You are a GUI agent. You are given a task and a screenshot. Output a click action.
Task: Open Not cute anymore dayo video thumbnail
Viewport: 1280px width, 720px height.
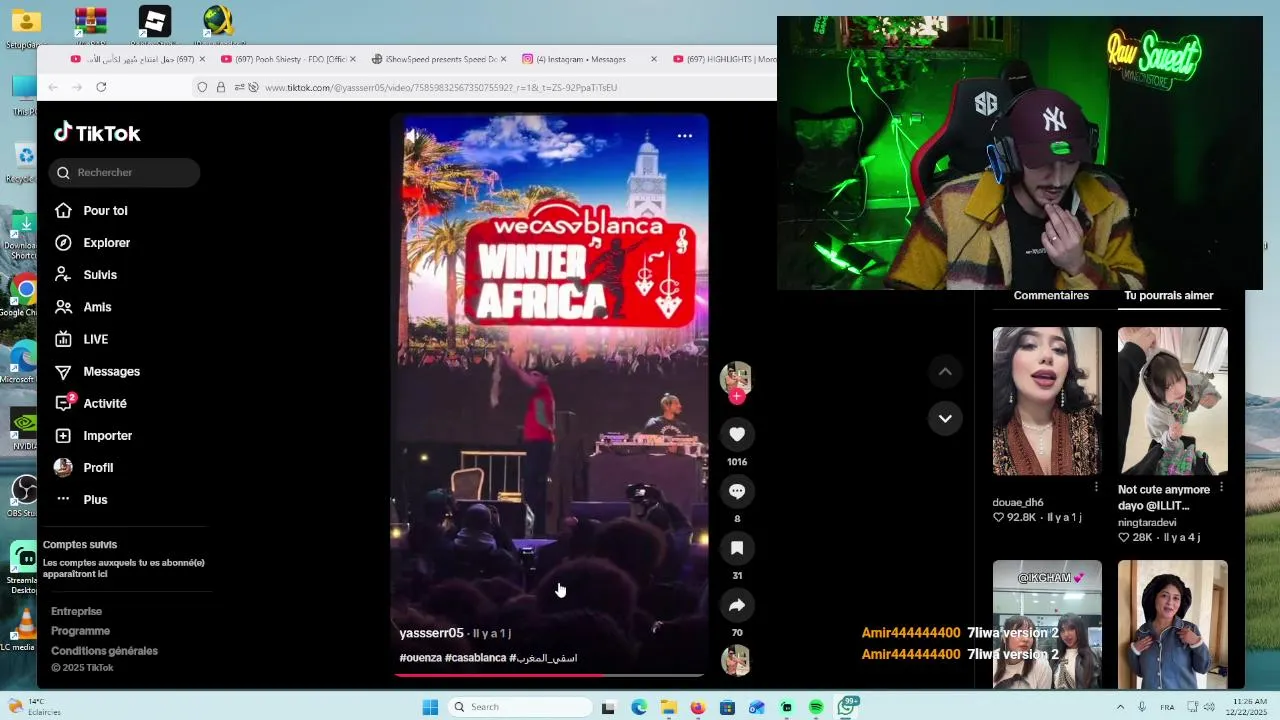(1172, 401)
